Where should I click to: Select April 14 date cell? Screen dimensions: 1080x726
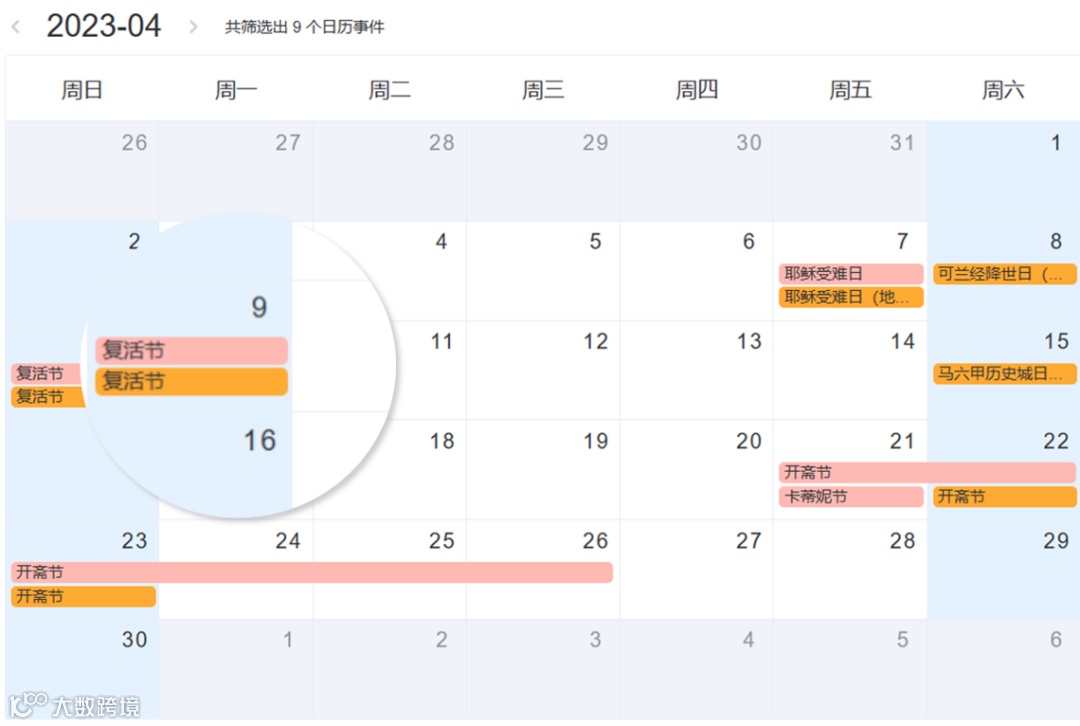(850, 371)
